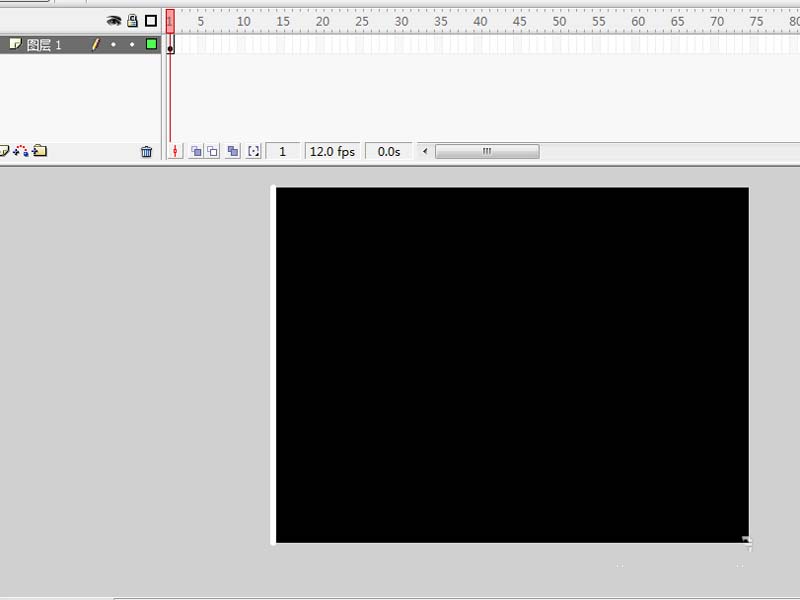Viewport: 800px width, 600px height.
Task: Enable Onion Skin Outlines
Action: click(213, 151)
